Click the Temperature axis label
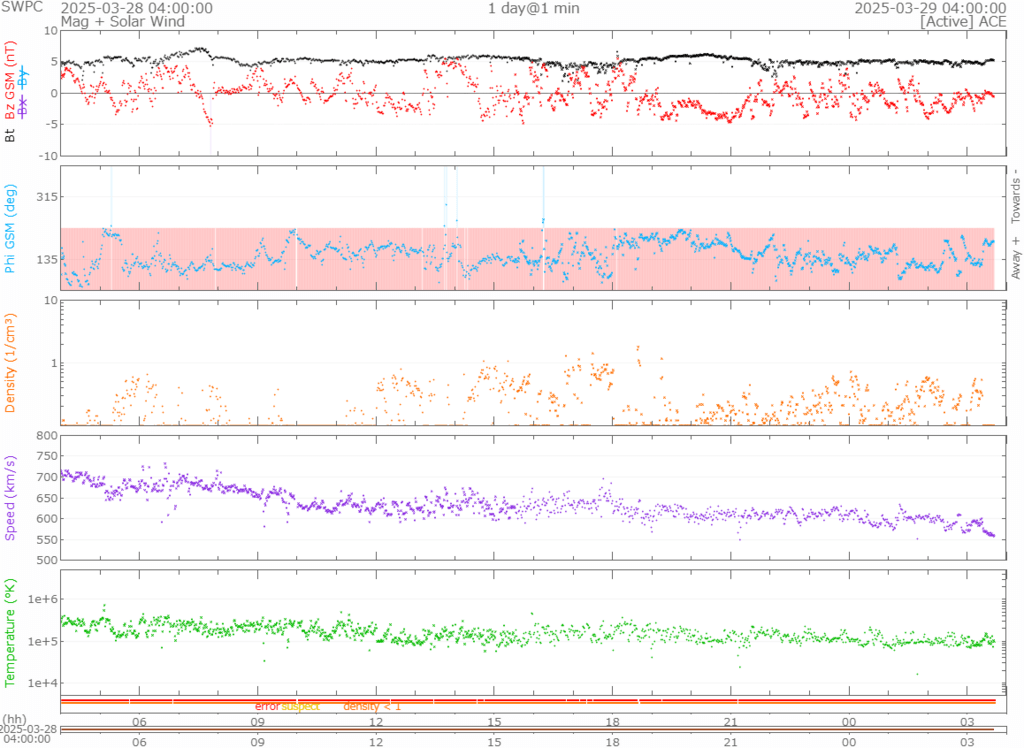Screen dimensions: 1024x748 click(11, 630)
